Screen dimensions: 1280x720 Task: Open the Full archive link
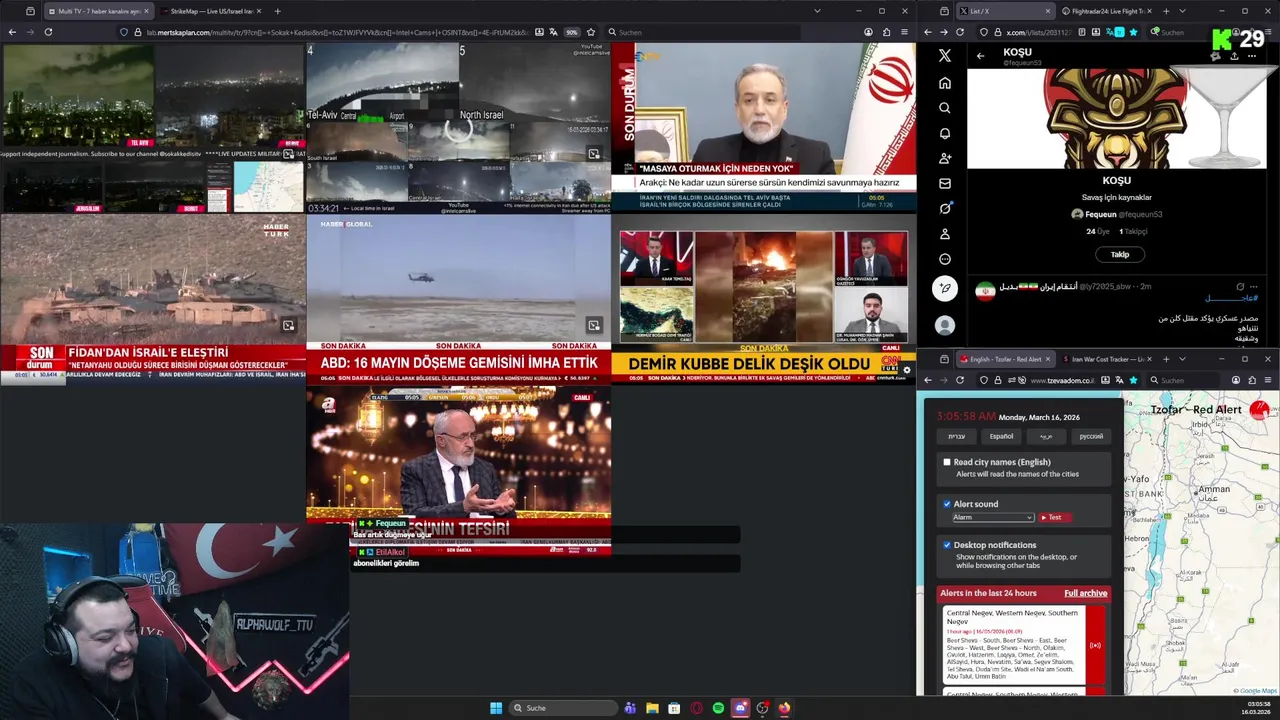coord(1085,593)
